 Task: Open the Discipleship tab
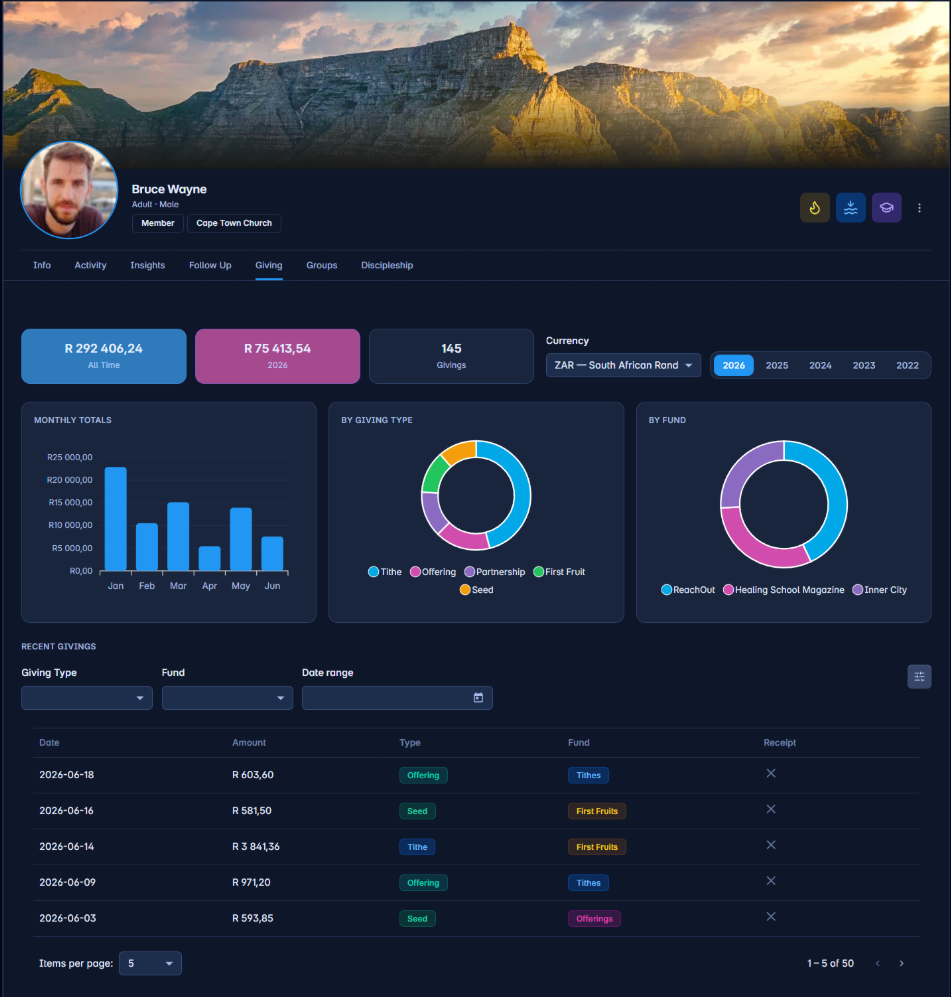tap(387, 265)
